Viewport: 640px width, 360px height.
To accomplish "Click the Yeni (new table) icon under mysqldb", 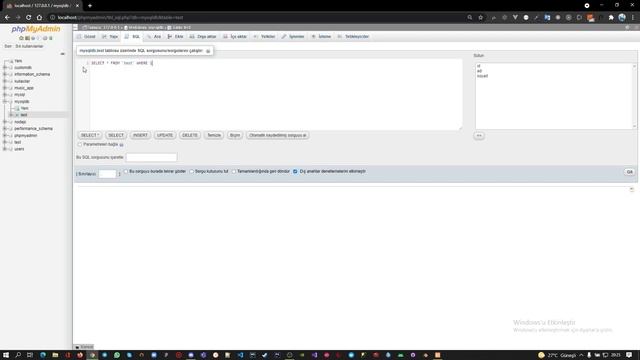I will [x=17, y=108].
